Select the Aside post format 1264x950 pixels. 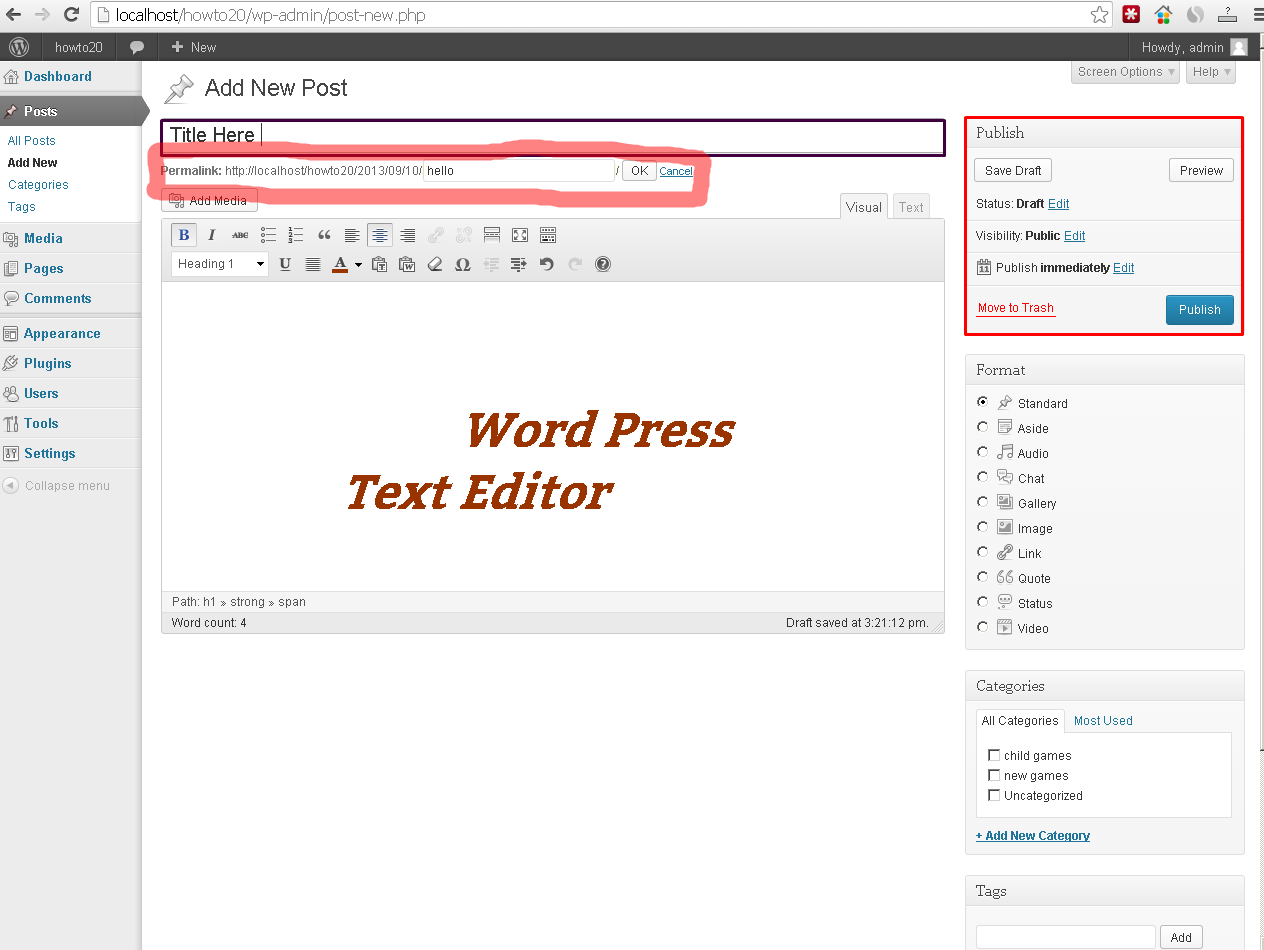point(982,427)
